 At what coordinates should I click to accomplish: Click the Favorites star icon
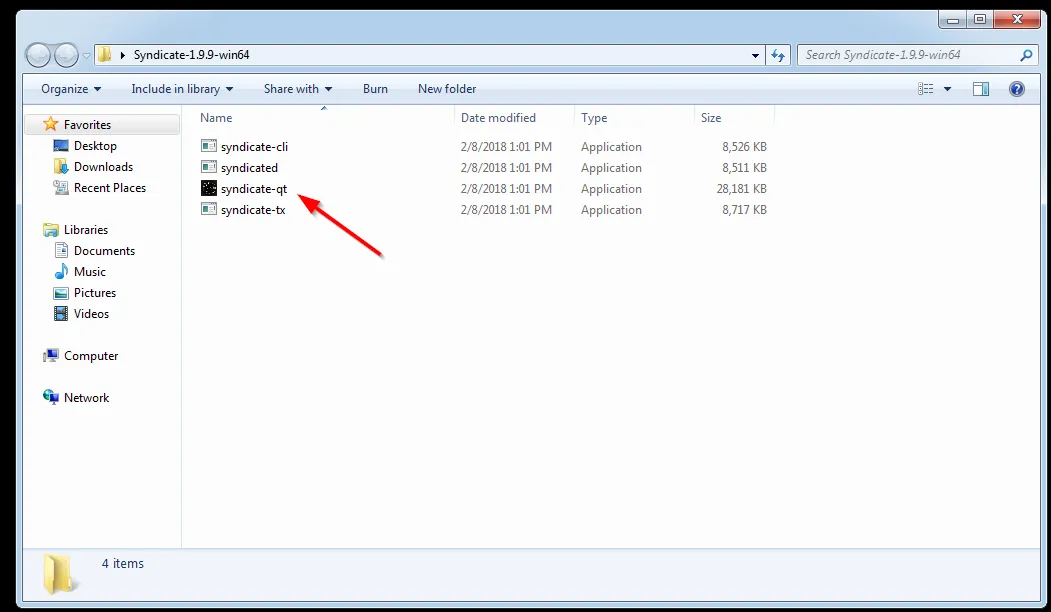50,124
